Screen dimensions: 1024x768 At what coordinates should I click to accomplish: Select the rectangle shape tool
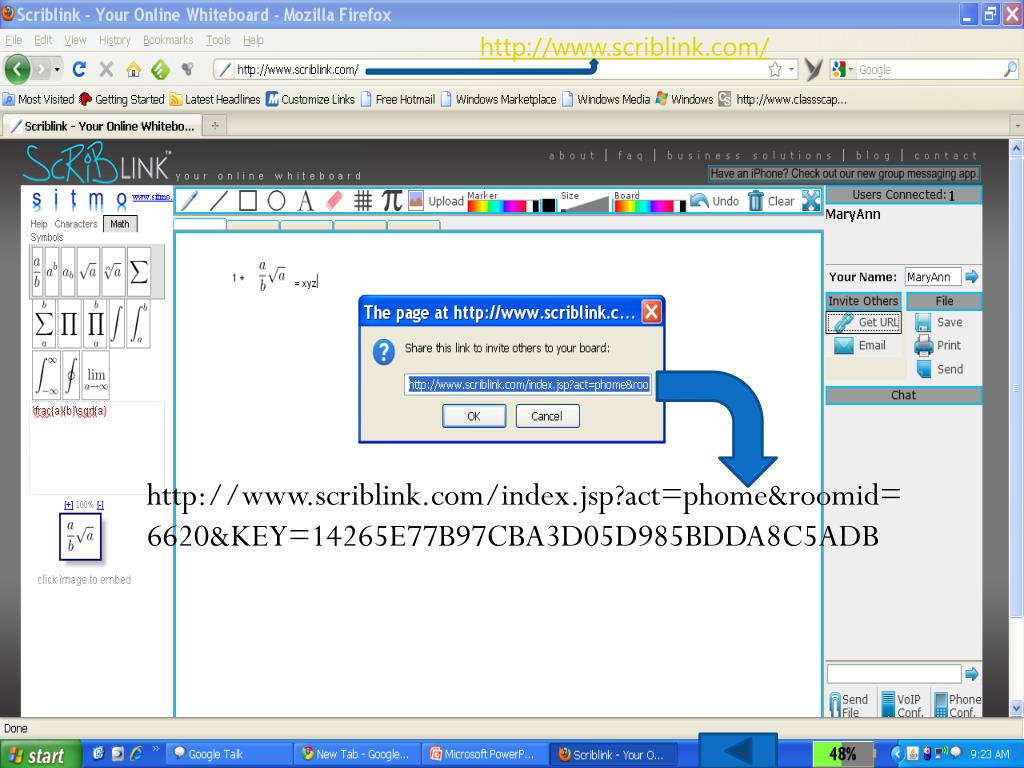tap(248, 201)
